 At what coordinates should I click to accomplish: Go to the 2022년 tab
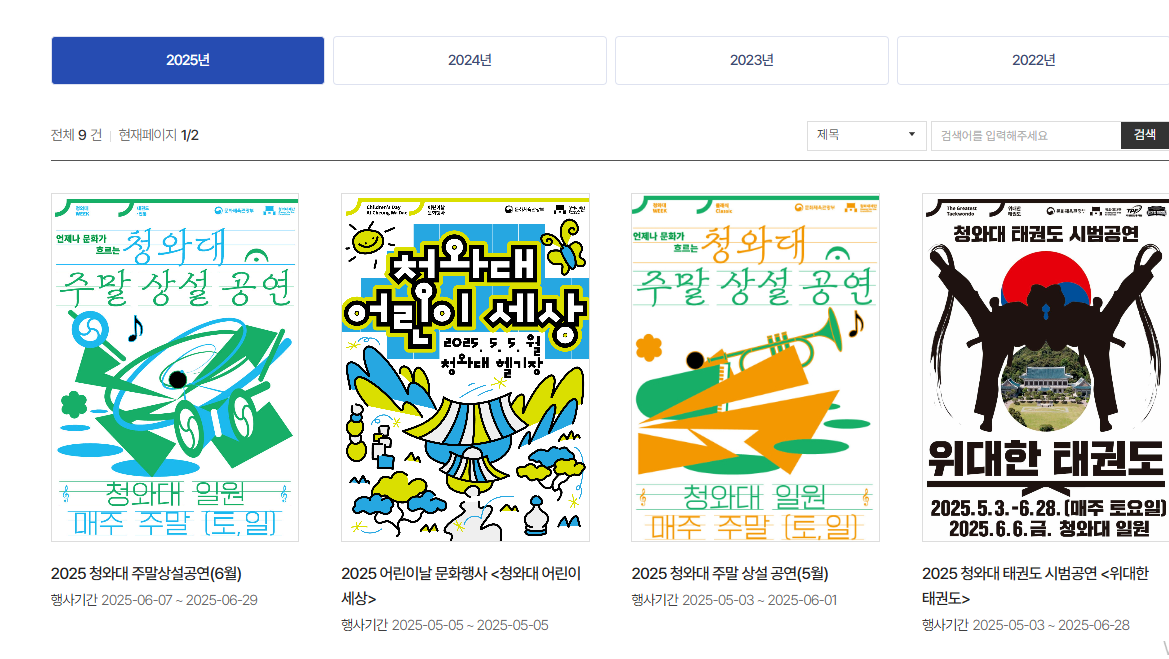coord(1033,60)
